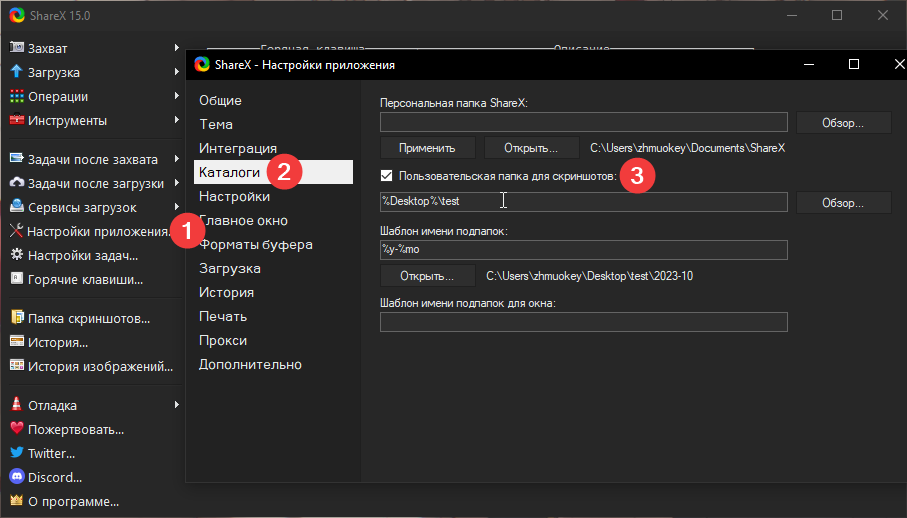Expand Задачи после захвата submenu arrow
The width and height of the screenshot is (907, 518).
pos(176,158)
